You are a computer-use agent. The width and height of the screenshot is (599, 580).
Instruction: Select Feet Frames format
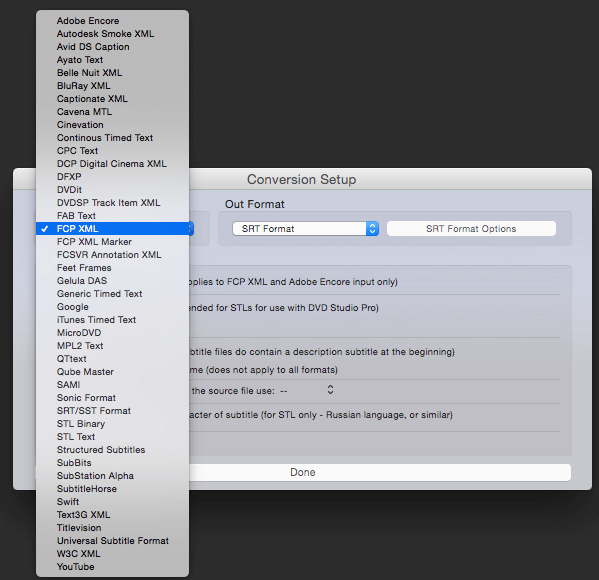[112, 267]
